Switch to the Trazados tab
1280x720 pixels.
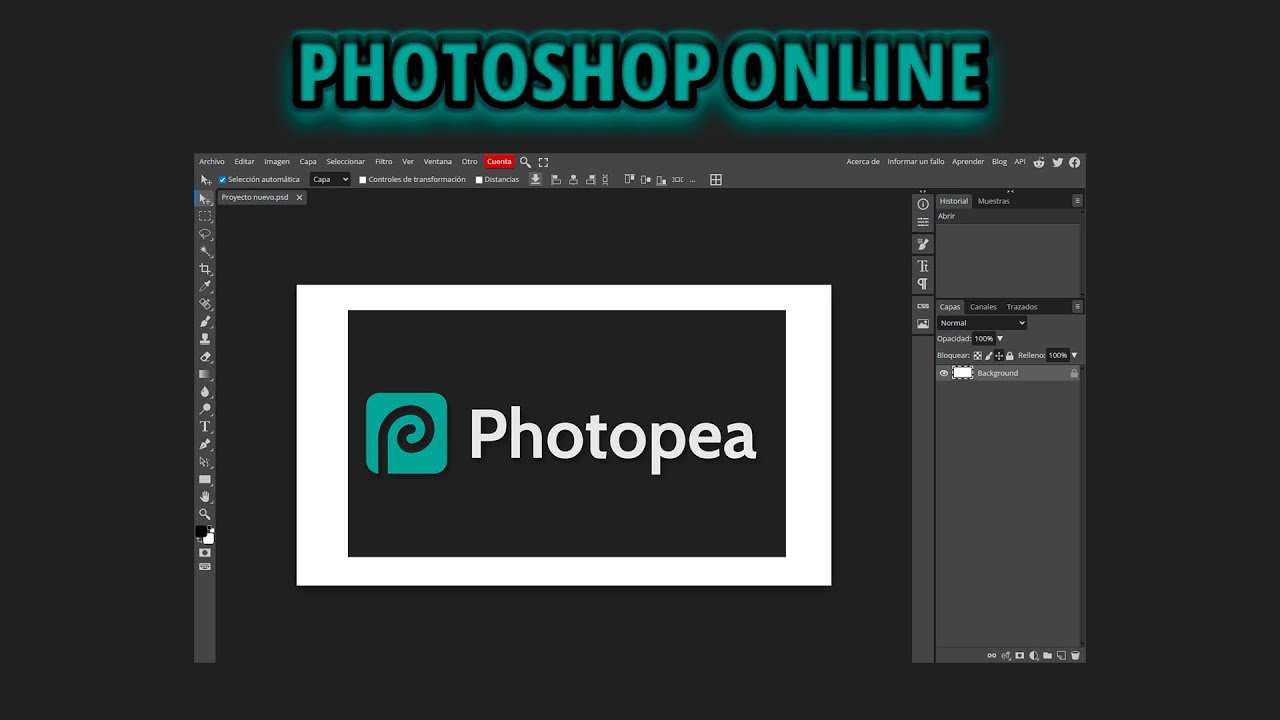tap(1022, 307)
